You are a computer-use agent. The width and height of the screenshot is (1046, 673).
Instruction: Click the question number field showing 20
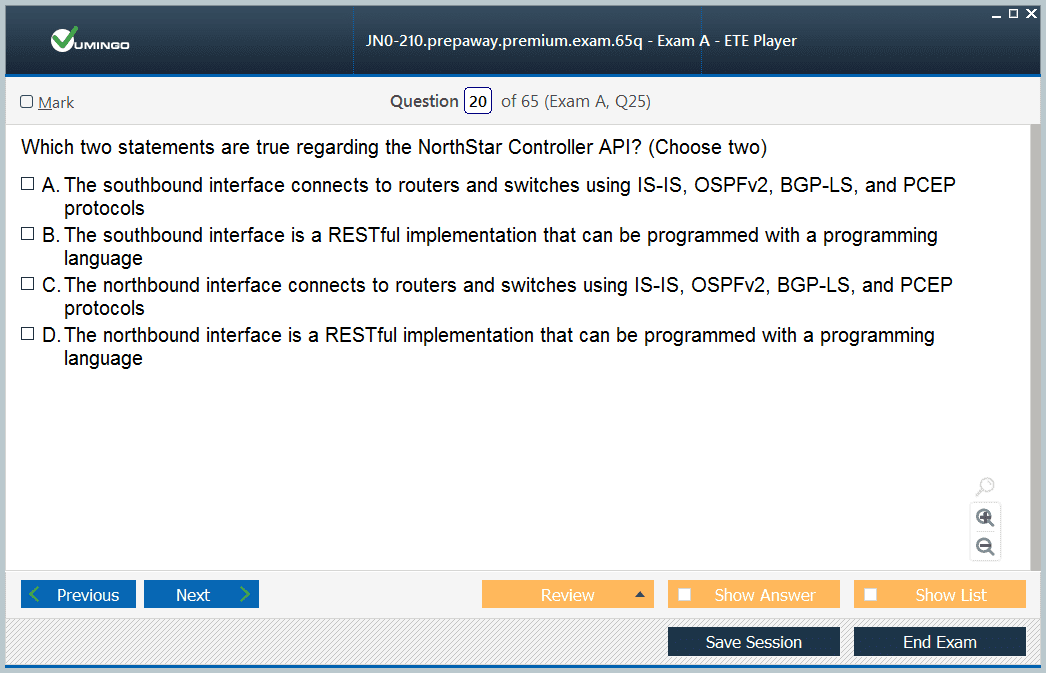478,101
